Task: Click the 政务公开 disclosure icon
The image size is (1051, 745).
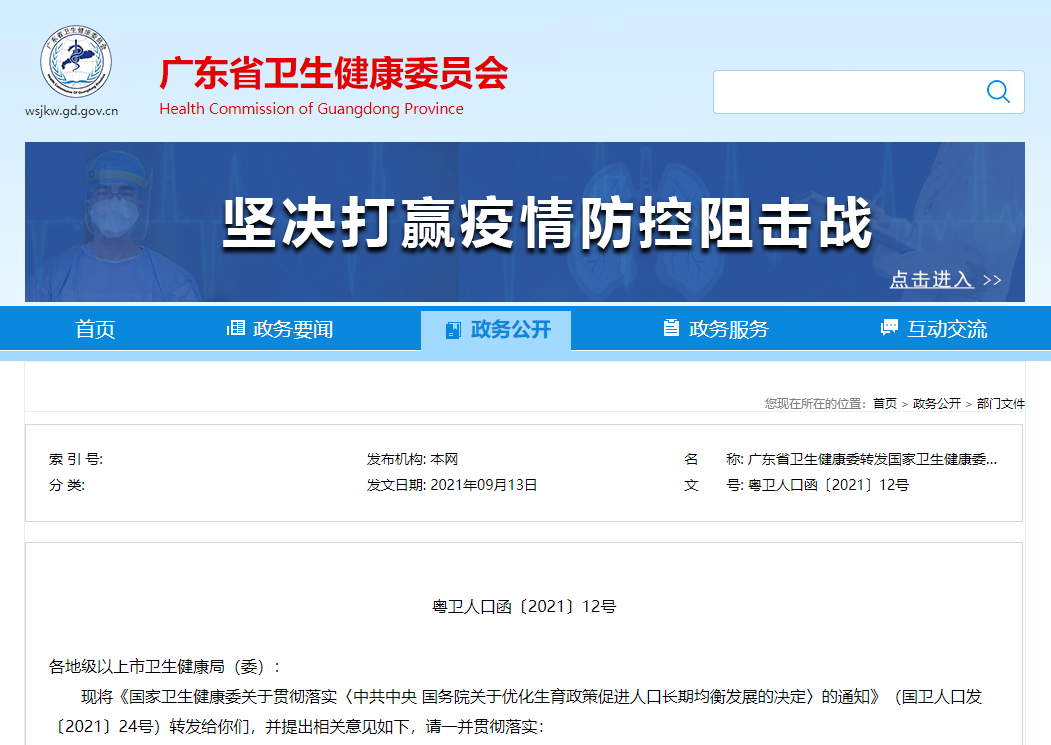Action: click(x=453, y=327)
